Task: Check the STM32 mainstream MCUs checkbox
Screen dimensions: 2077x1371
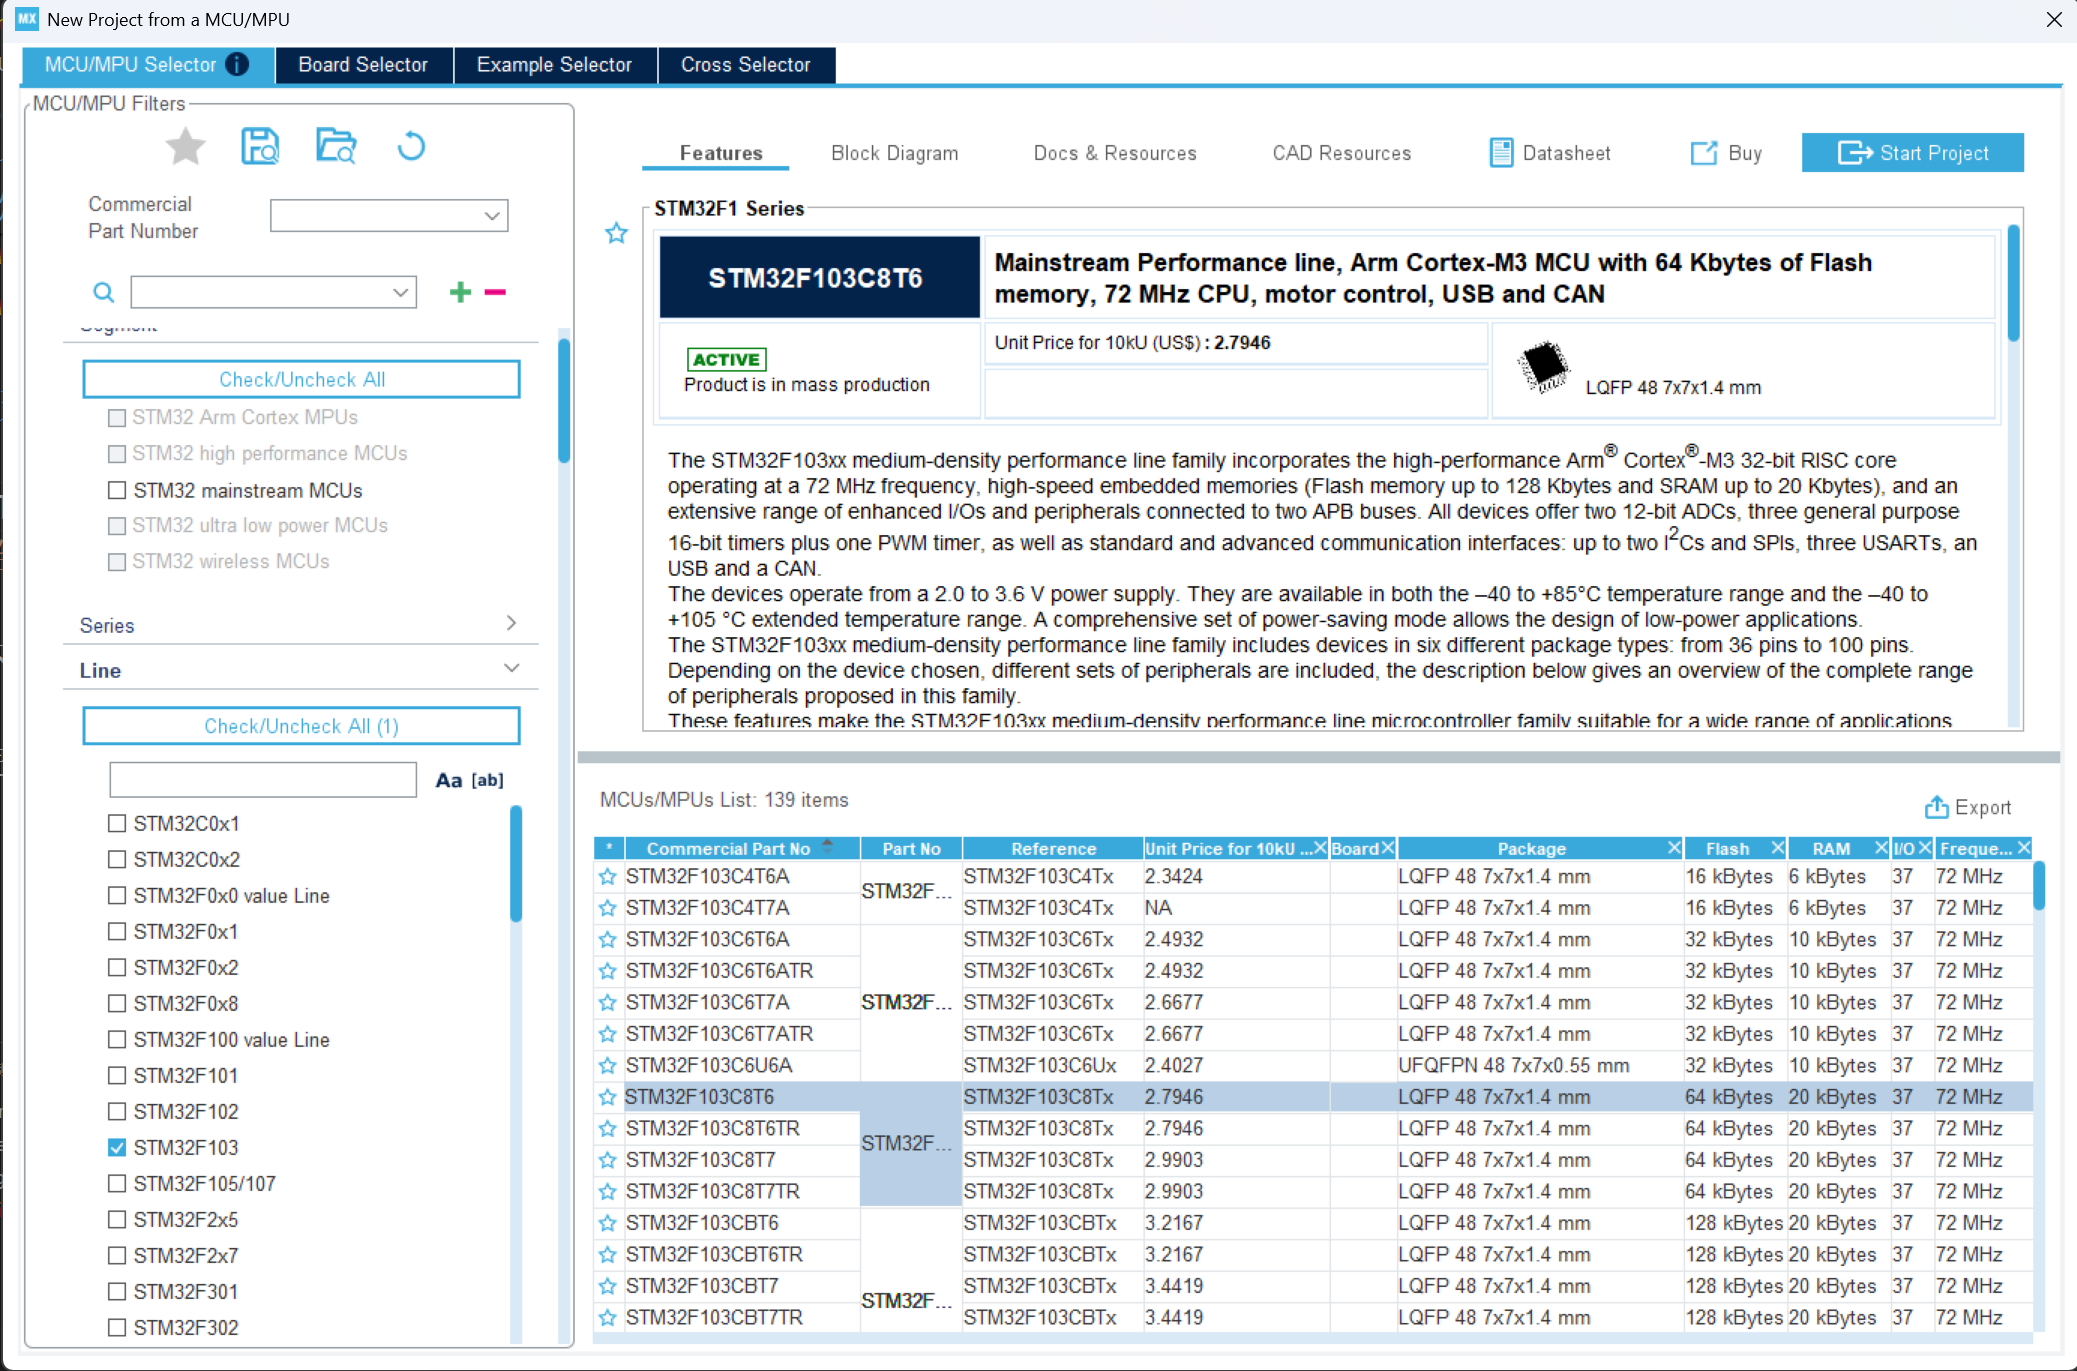Action: pos(117,490)
